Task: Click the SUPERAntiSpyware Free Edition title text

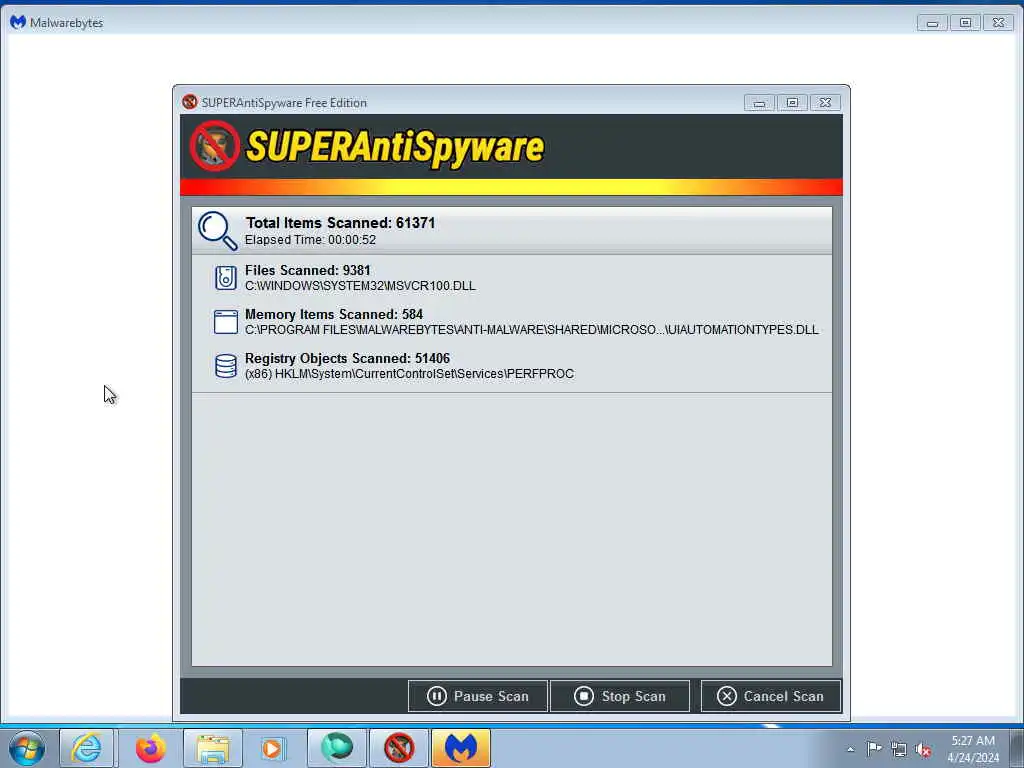Action: (284, 103)
